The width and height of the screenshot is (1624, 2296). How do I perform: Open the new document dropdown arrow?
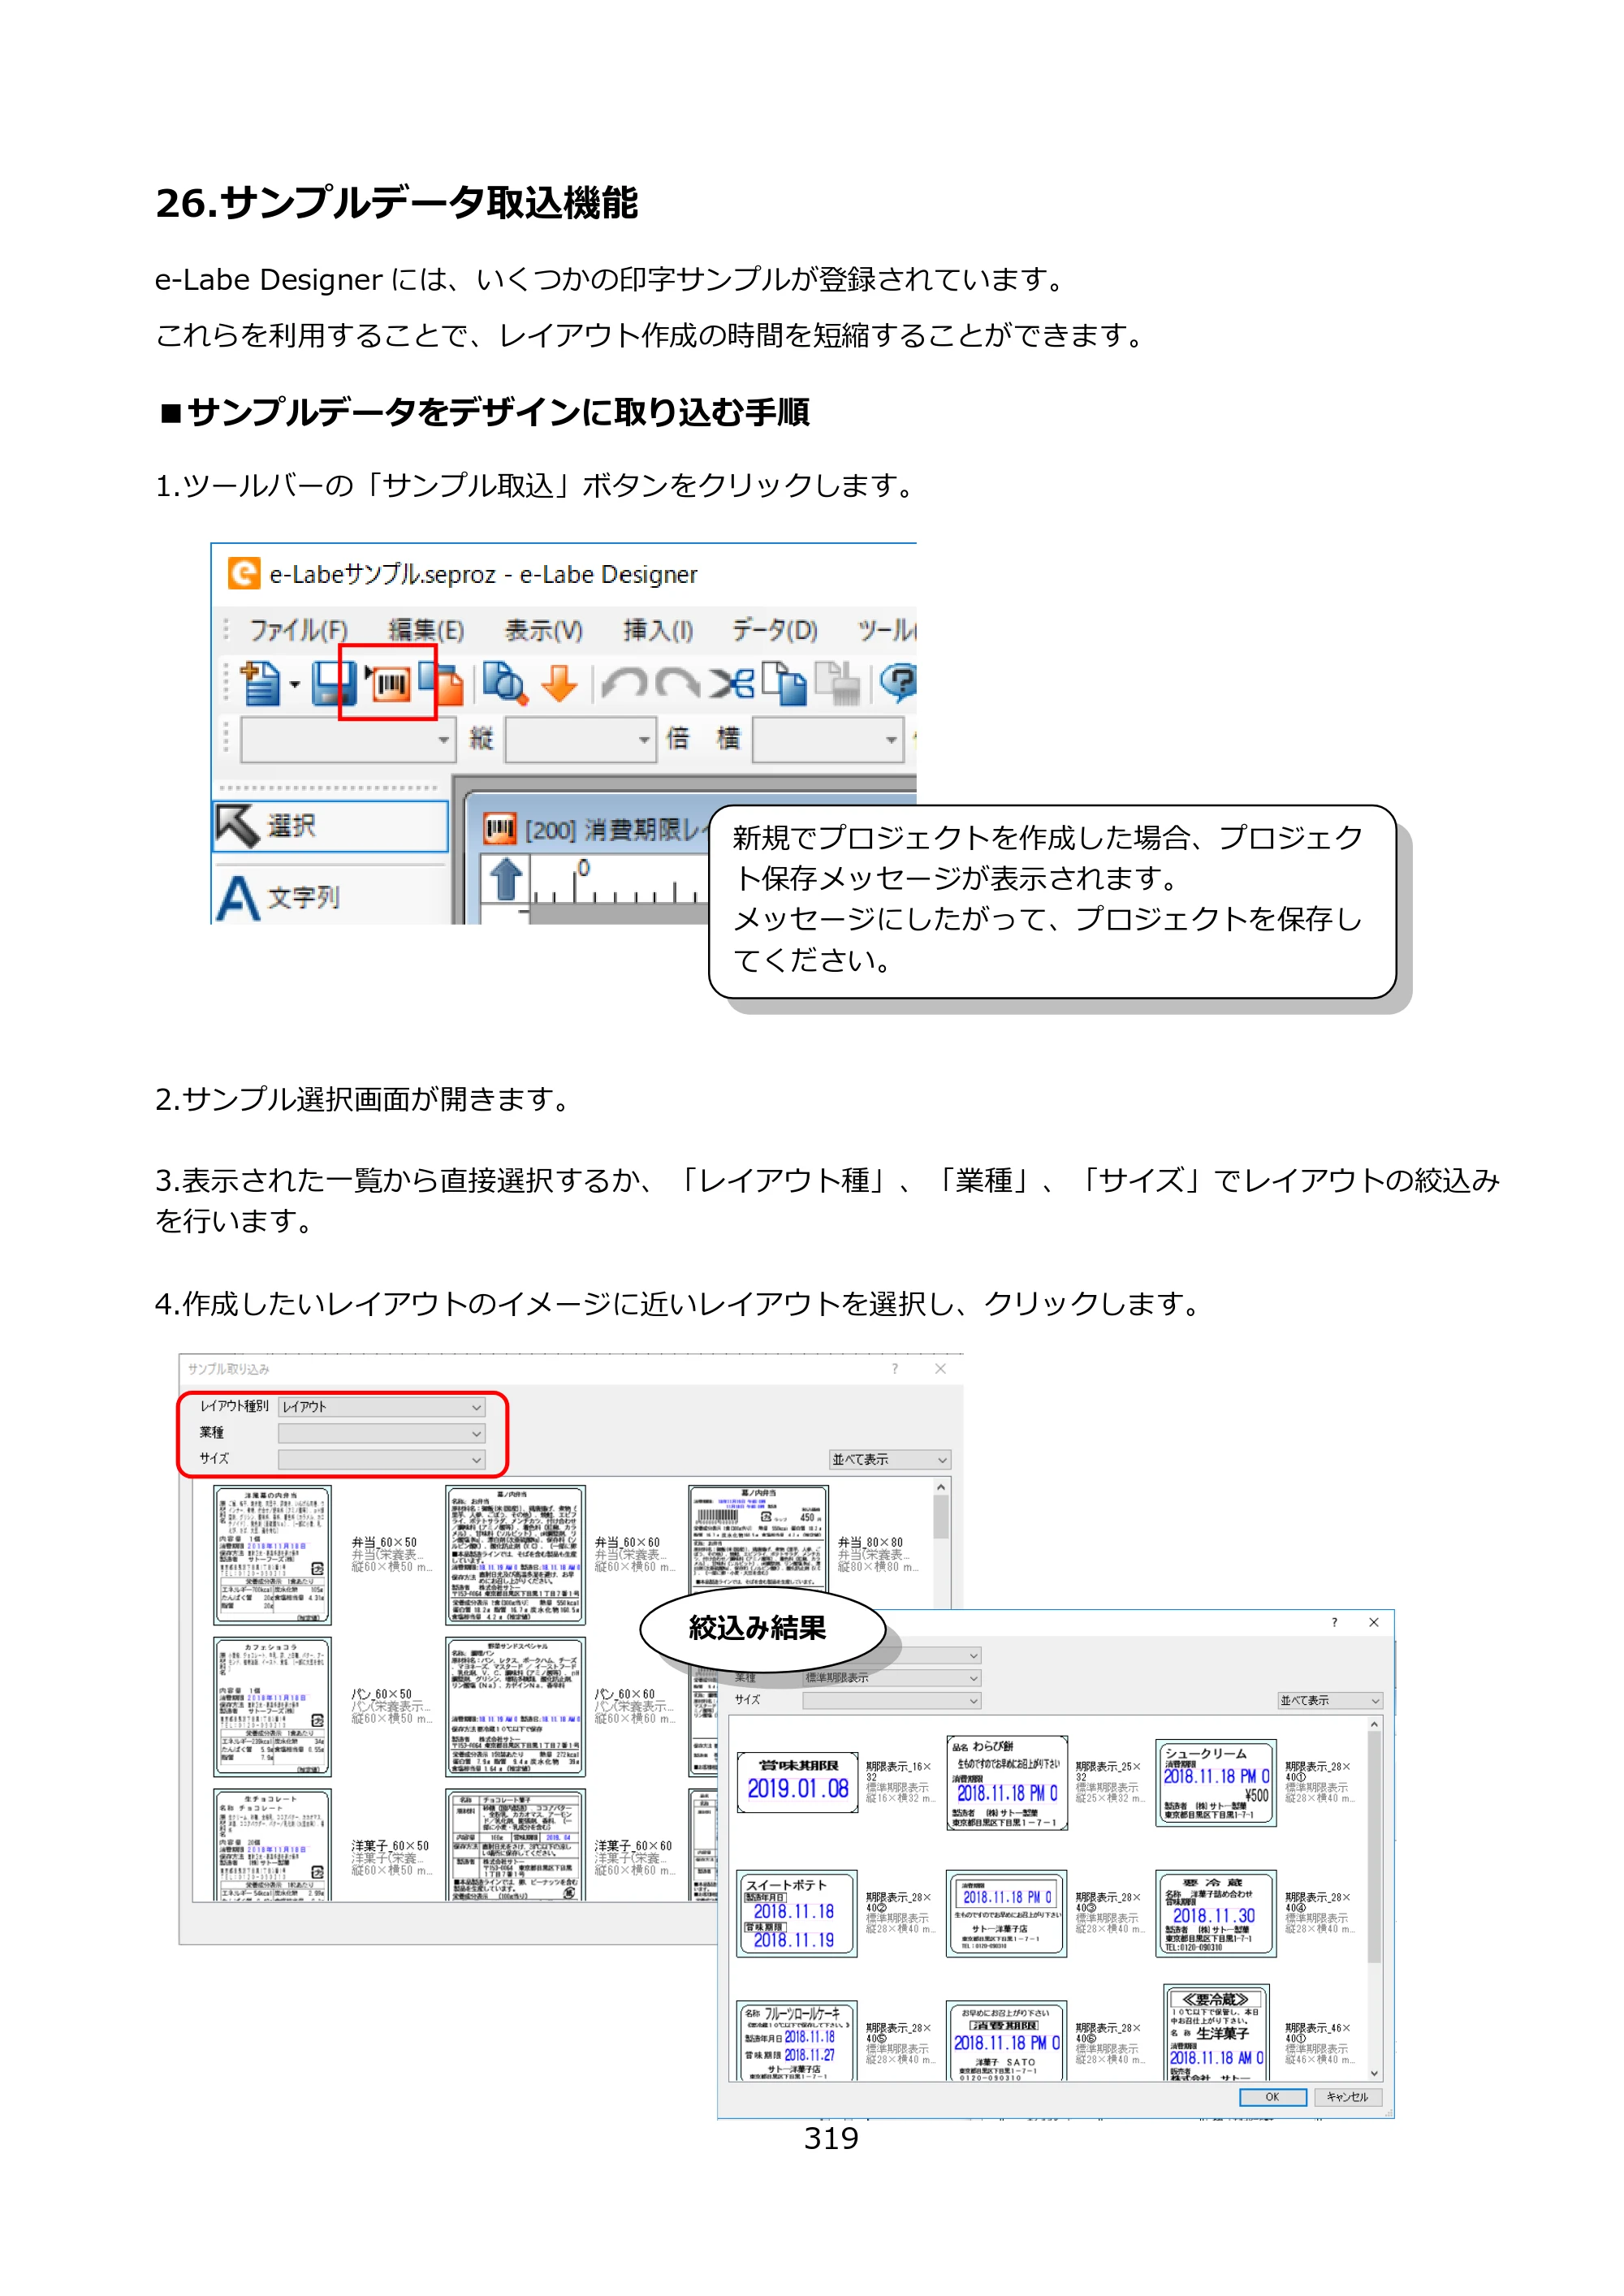pyautogui.click(x=295, y=685)
